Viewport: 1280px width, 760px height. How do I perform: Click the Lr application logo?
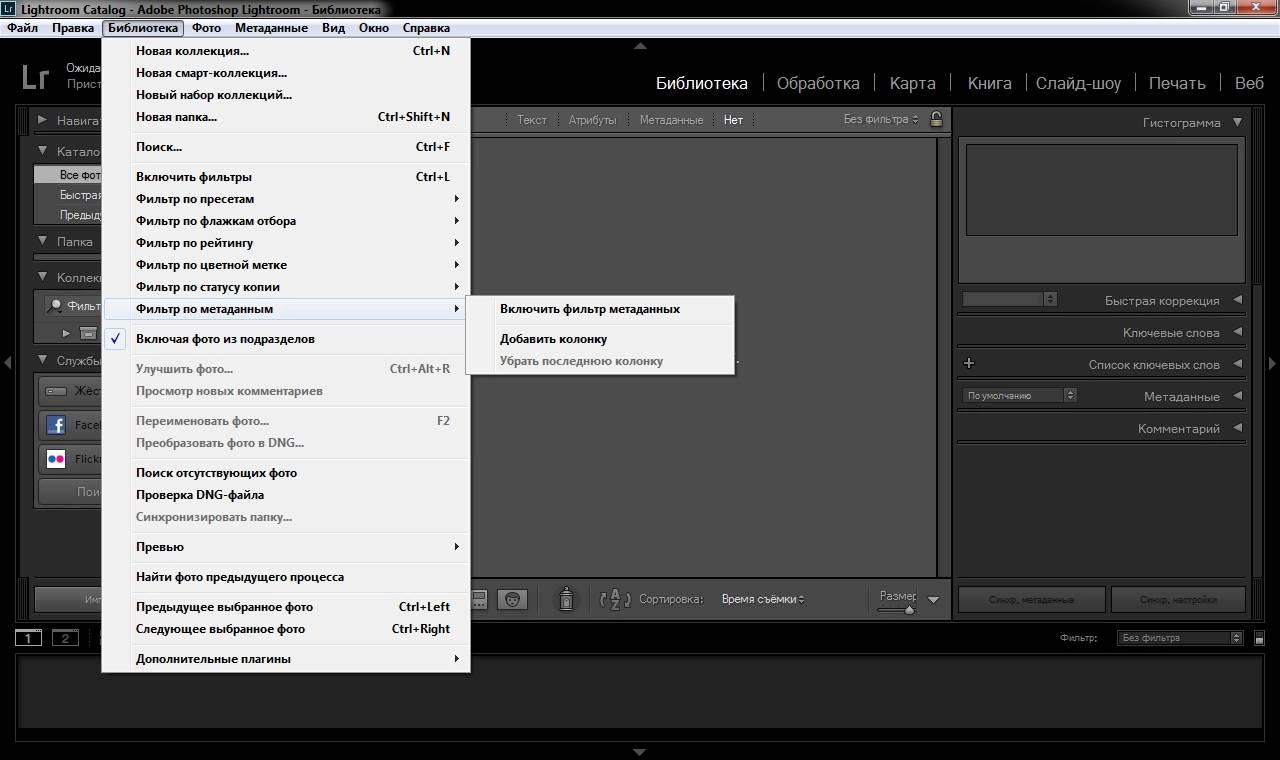tap(35, 76)
